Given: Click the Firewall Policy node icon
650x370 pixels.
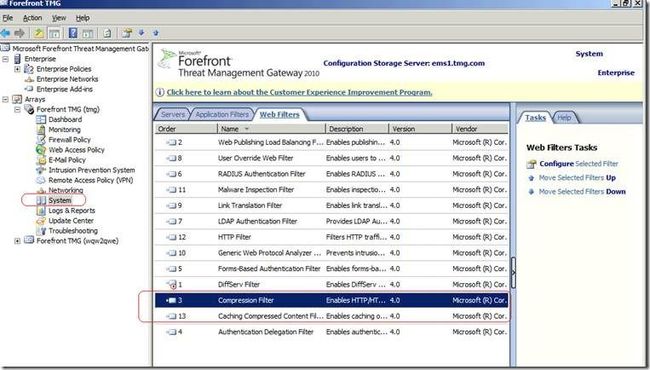Looking at the screenshot, I should pos(41,140).
